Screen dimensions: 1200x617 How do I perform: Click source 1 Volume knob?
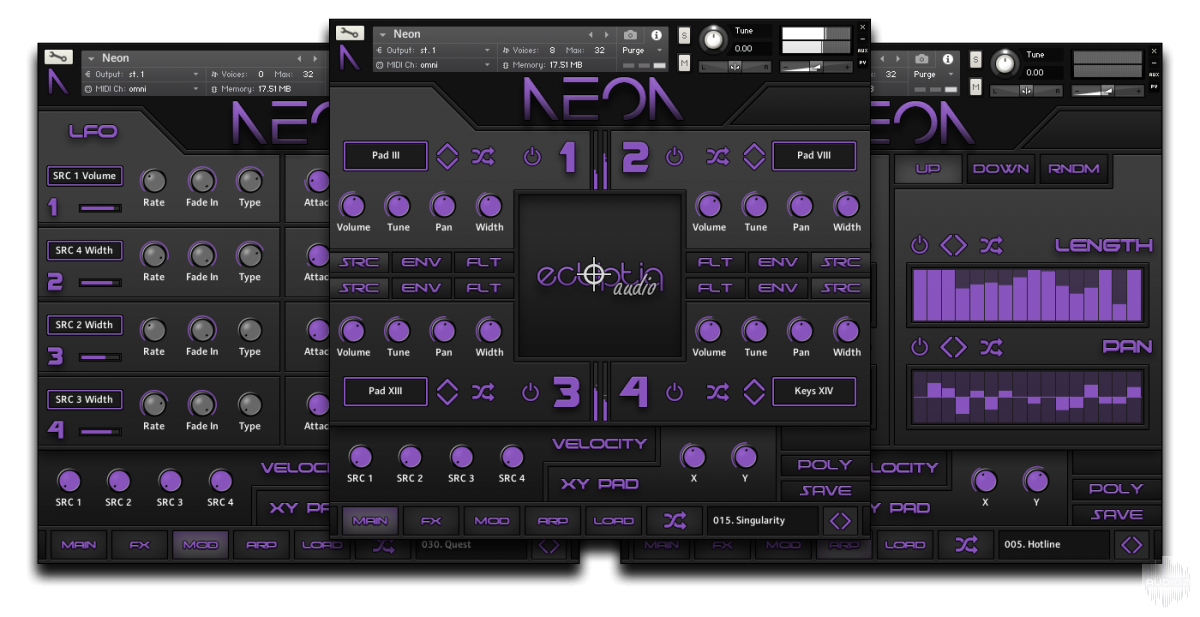tap(353, 206)
